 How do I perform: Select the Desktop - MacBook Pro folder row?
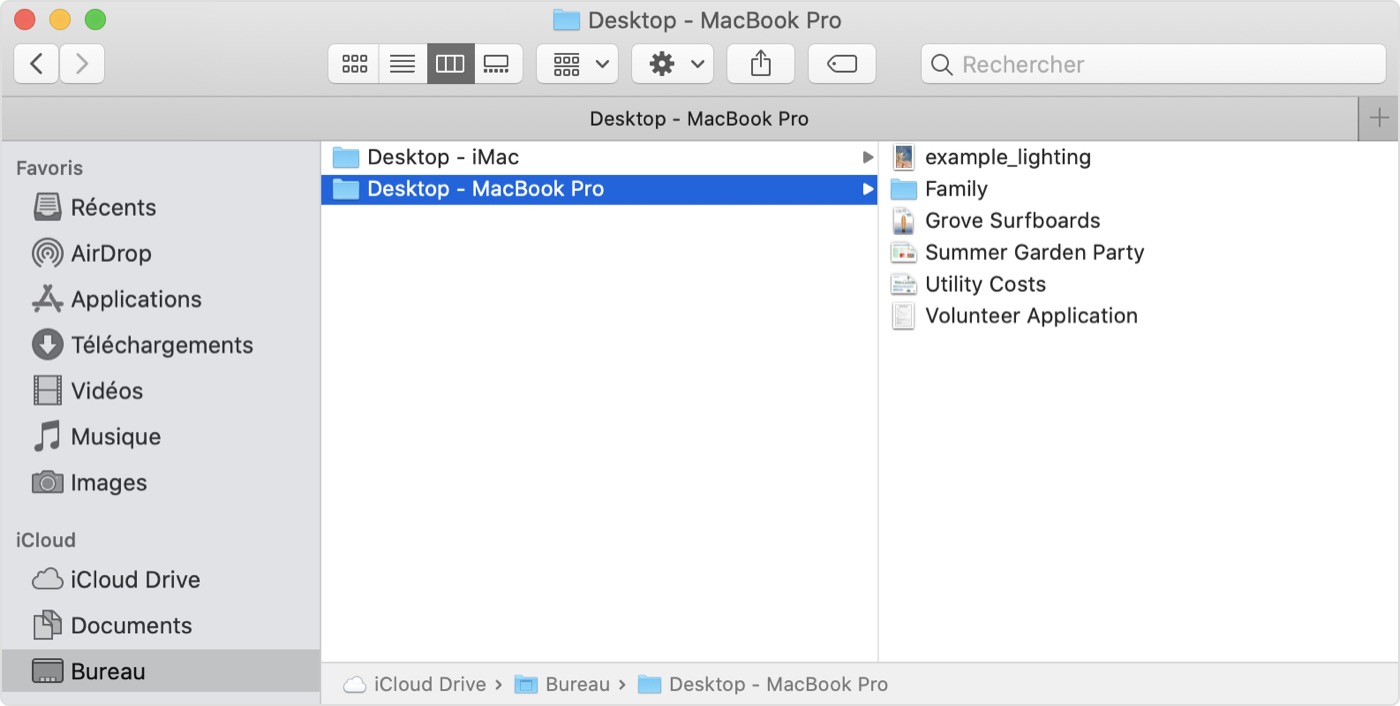[x=599, y=189]
